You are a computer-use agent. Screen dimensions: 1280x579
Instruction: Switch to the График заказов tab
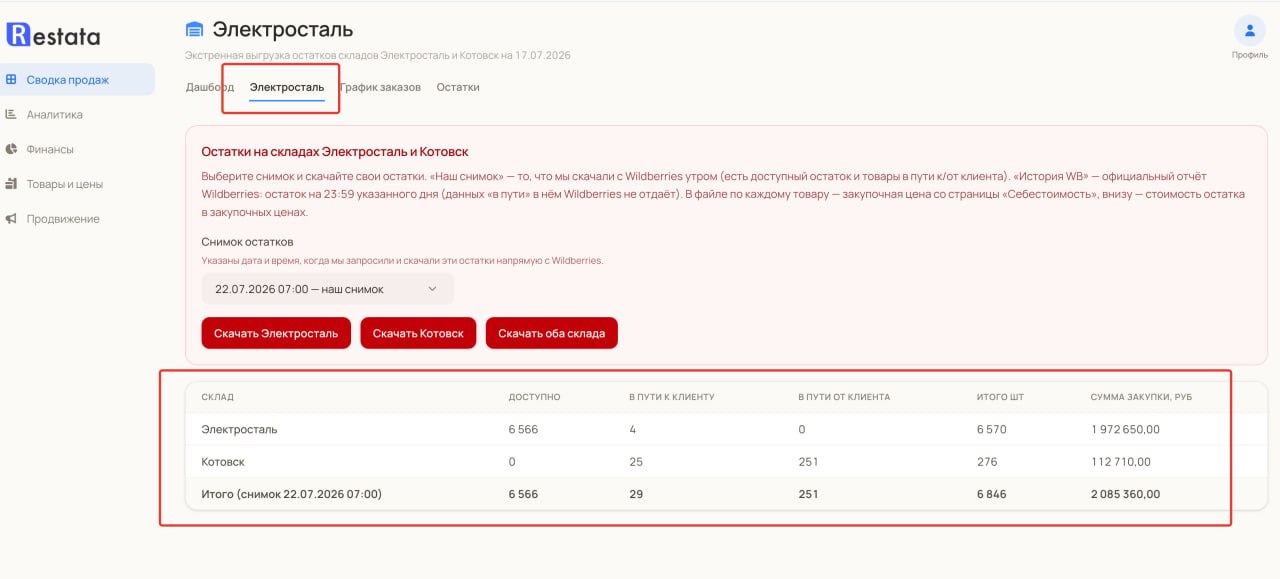coord(380,87)
